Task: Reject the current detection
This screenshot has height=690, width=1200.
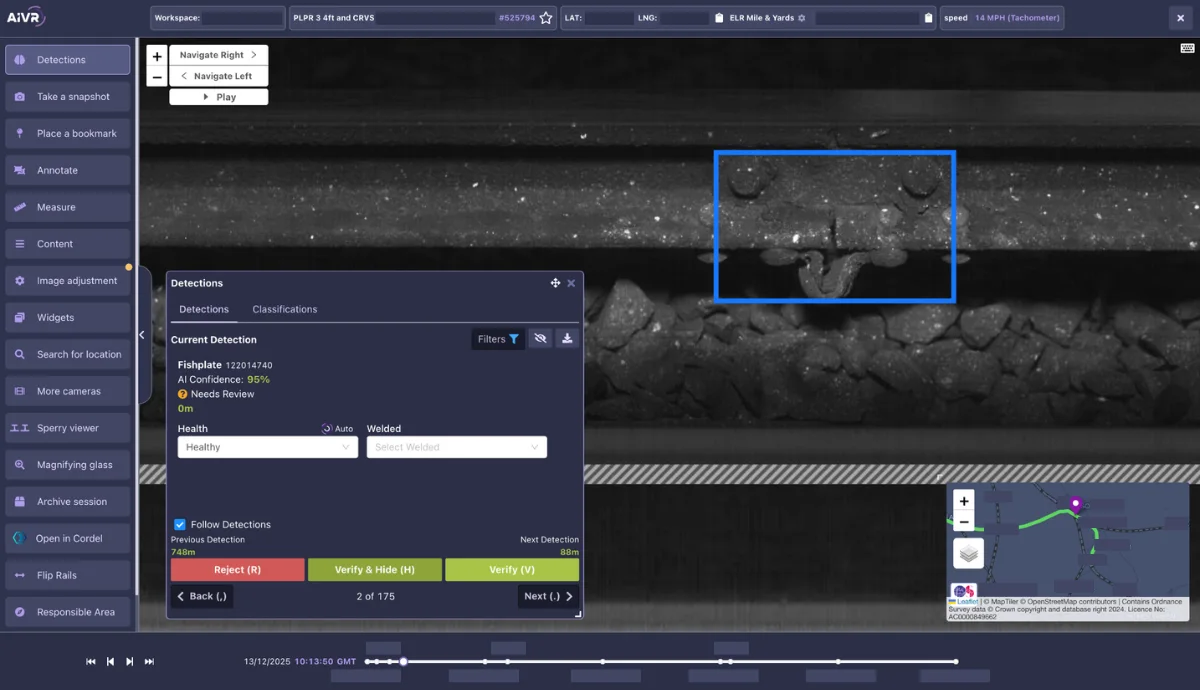Action: point(237,570)
